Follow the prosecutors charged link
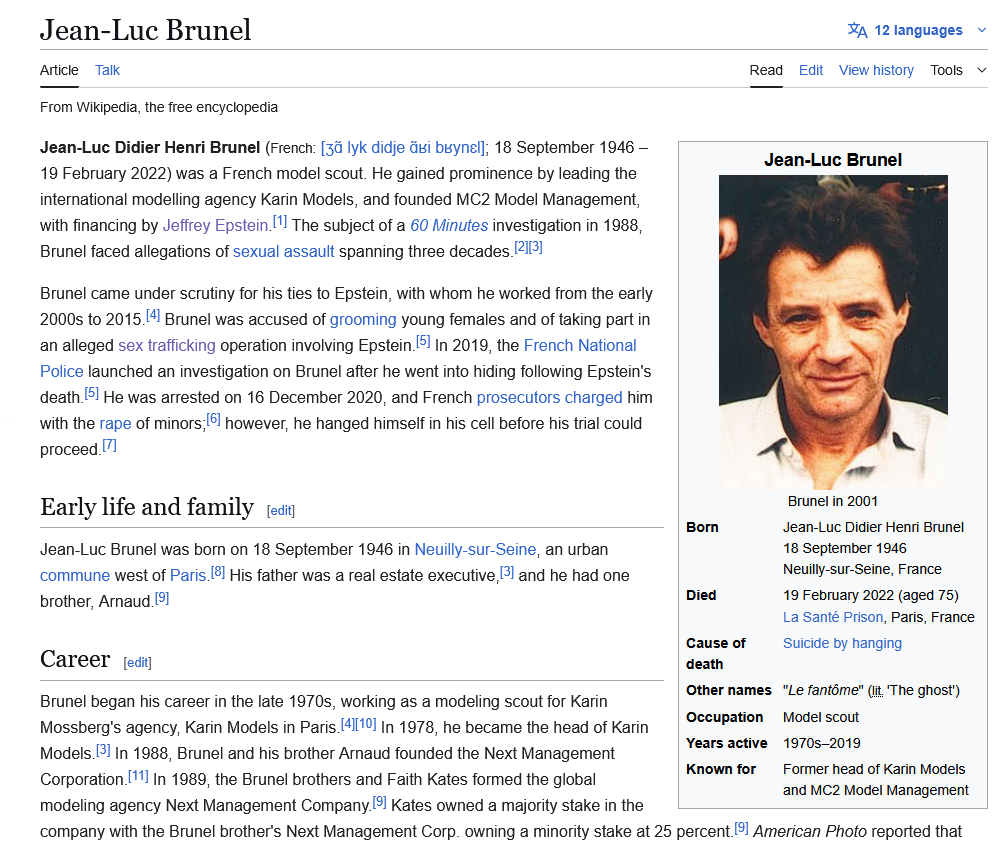Image resolution: width=997 pixels, height=847 pixels. pos(549,397)
